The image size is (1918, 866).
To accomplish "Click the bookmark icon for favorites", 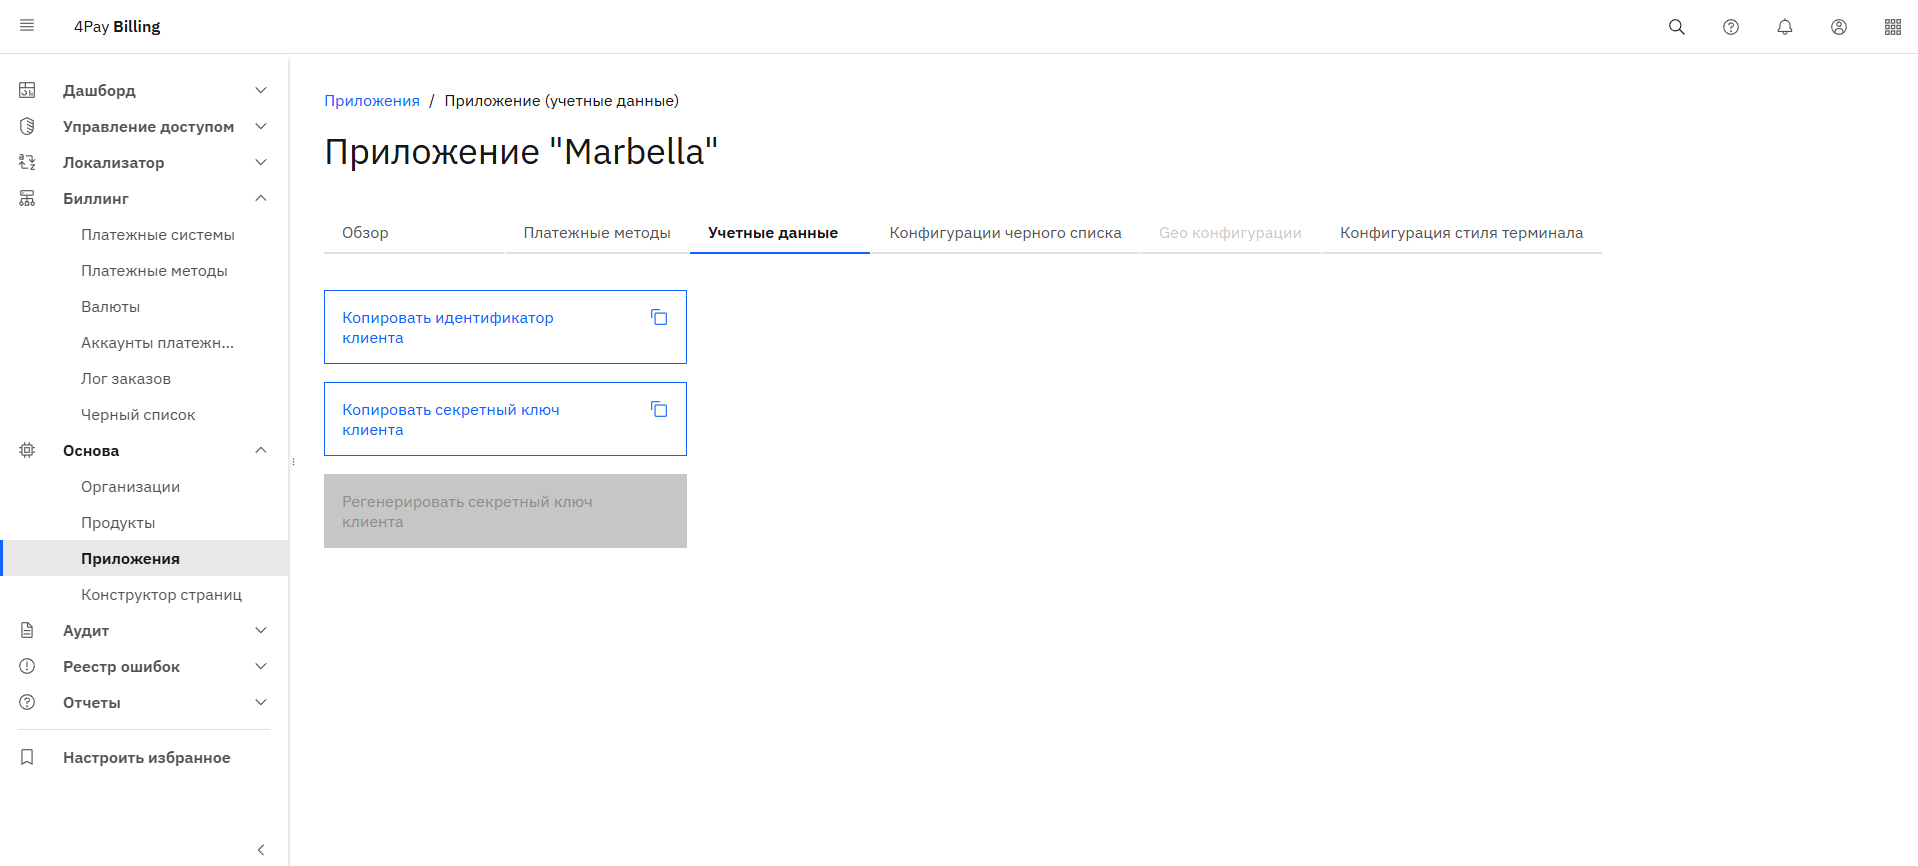I will pos(27,757).
